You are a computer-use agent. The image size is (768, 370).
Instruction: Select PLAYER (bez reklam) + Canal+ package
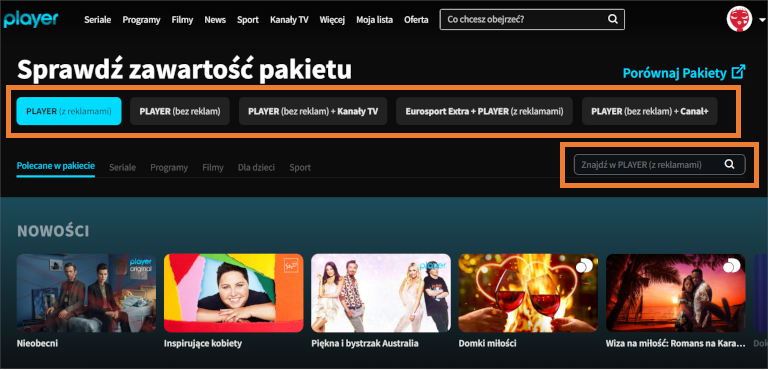point(649,111)
